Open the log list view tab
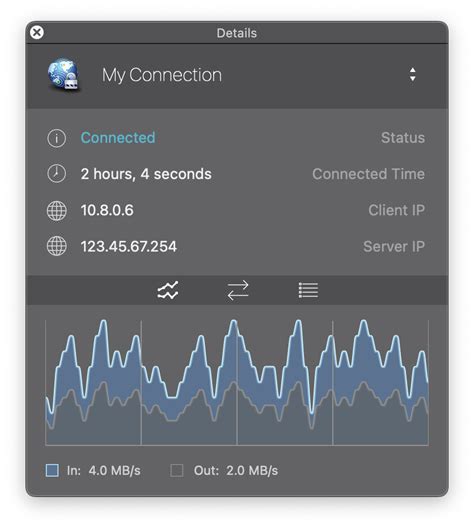Viewport: 474px width, 527px height. click(x=308, y=290)
